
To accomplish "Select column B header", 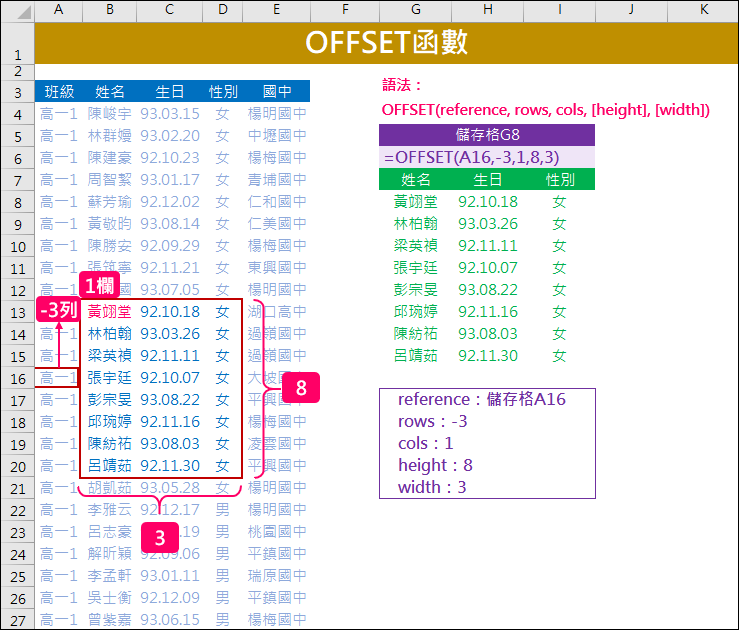I will pyautogui.click(x=110, y=10).
